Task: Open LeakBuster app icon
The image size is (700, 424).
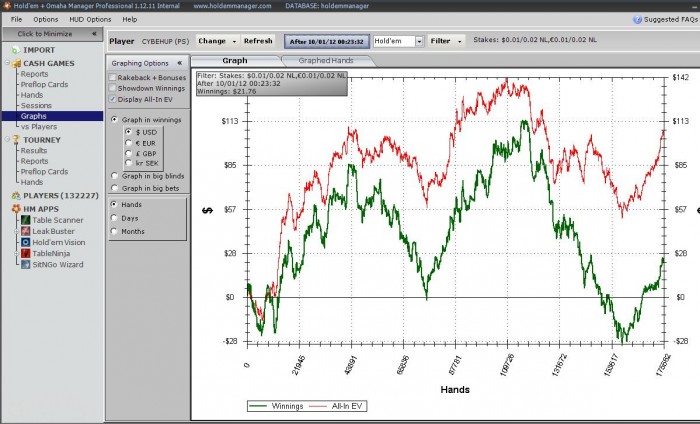Action: coord(25,231)
